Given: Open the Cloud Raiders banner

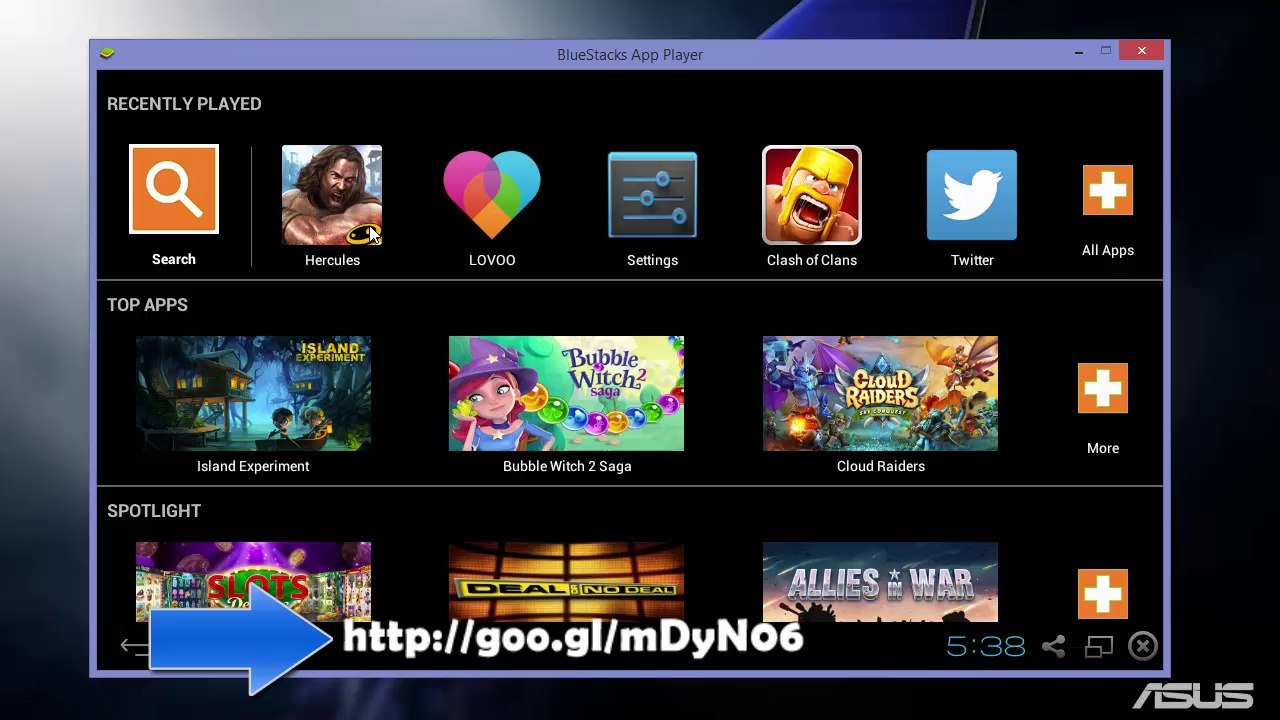Looking at the screenshot, I should 880,393.
